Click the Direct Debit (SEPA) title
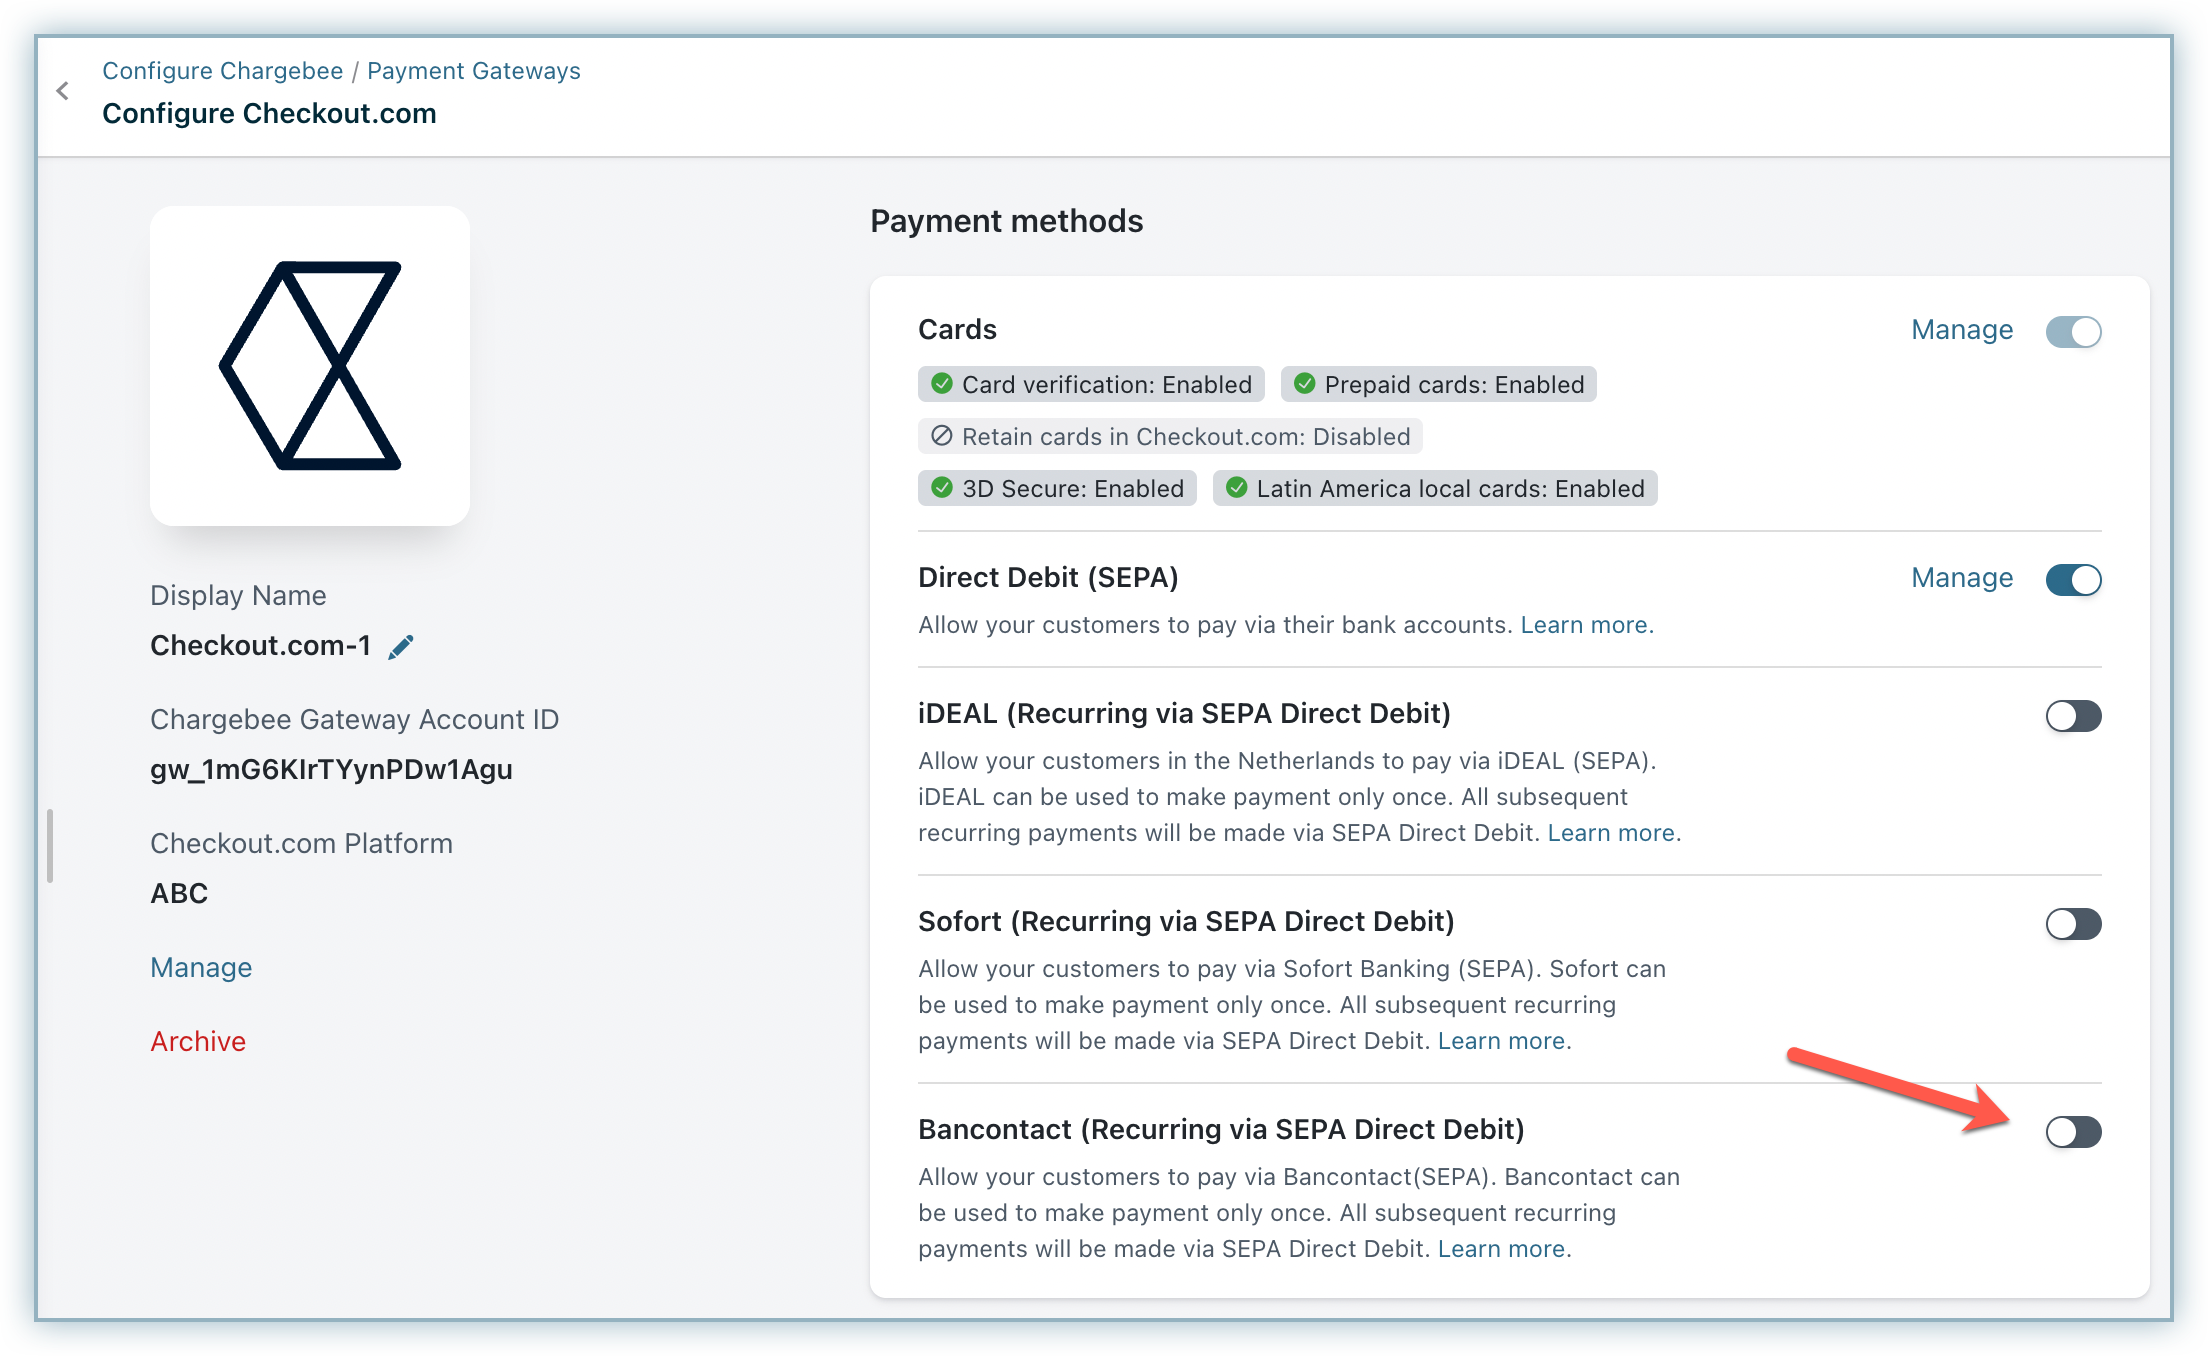The height and width of the screenshot is (1356, 2208). point(1048,578)
